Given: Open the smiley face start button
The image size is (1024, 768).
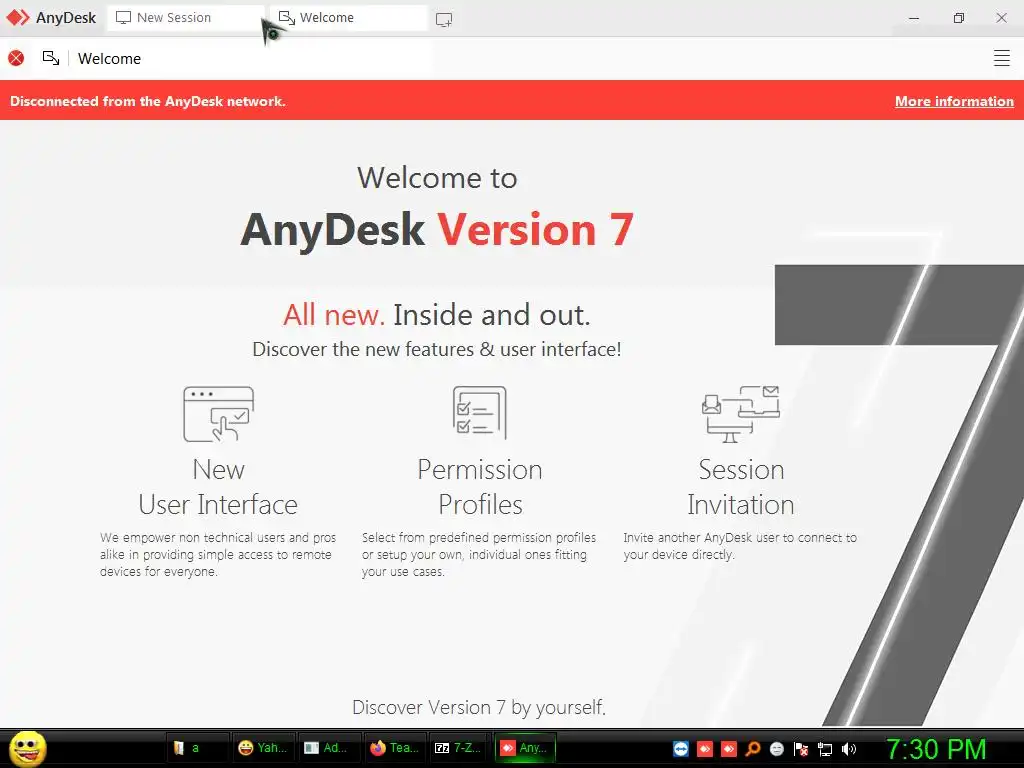Looking at the screenshot, I should point(27,748).
